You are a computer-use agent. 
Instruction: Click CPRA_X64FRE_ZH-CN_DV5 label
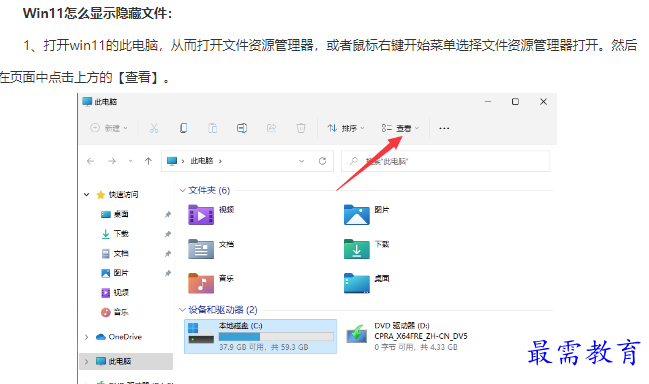[x=421, y=336]
